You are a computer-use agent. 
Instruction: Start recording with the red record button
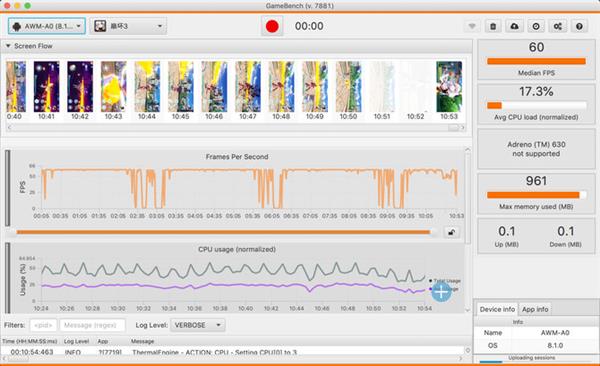pos(272,26)
